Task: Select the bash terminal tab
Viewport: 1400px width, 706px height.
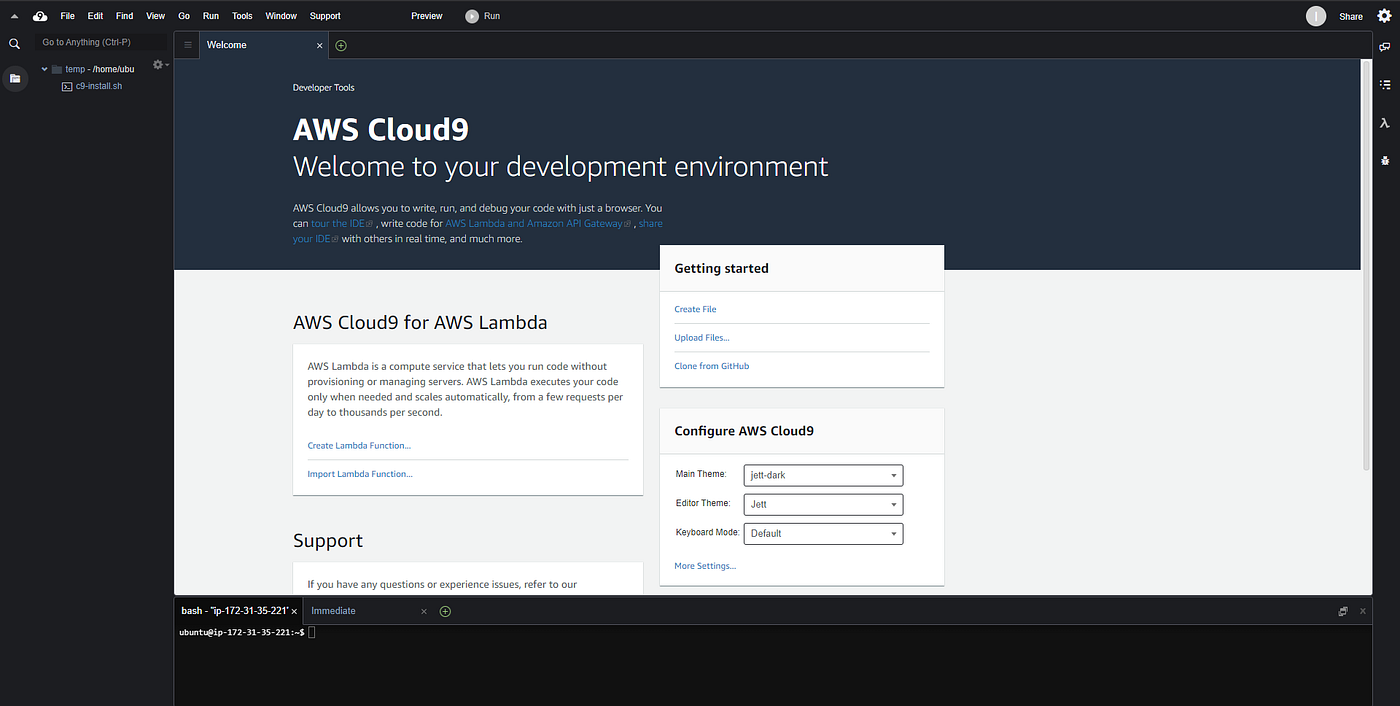Action: pyautogui.click(x=237, y=611)
